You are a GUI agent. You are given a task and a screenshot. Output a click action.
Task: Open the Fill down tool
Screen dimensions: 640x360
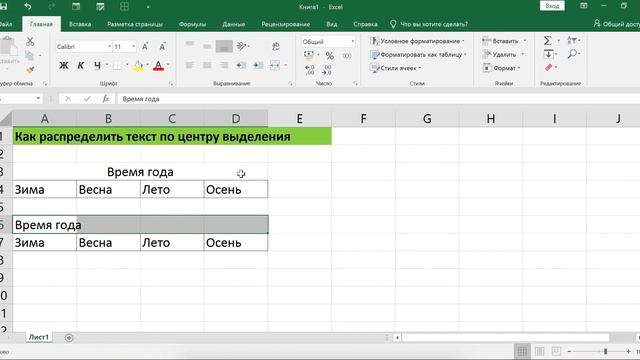pyautogui.click(x=548, y=54)
